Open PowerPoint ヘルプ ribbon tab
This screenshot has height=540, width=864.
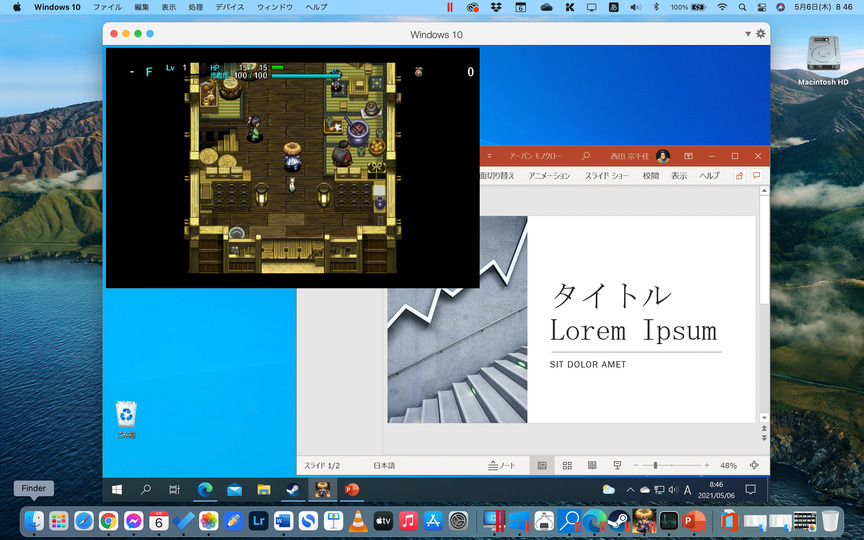pos(709,176)
